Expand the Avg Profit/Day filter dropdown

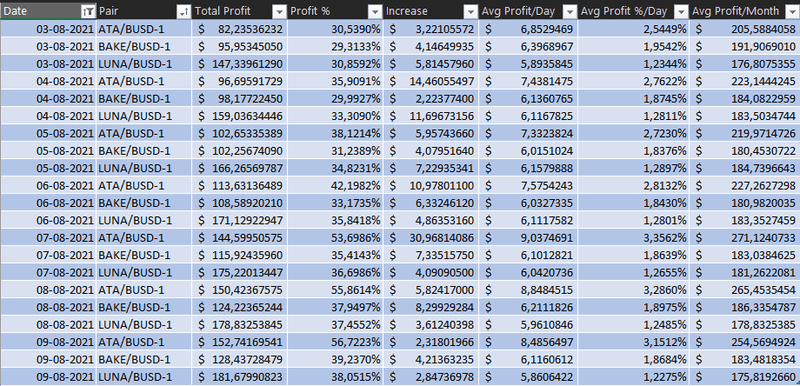(x=570, y=11)
